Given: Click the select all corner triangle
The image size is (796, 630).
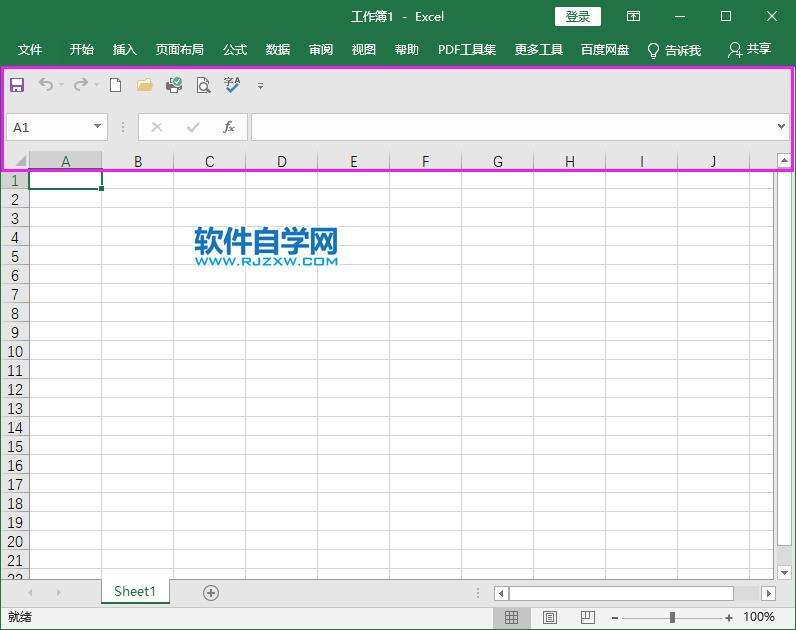Looking at the screenshot, I should click(20, 161).
